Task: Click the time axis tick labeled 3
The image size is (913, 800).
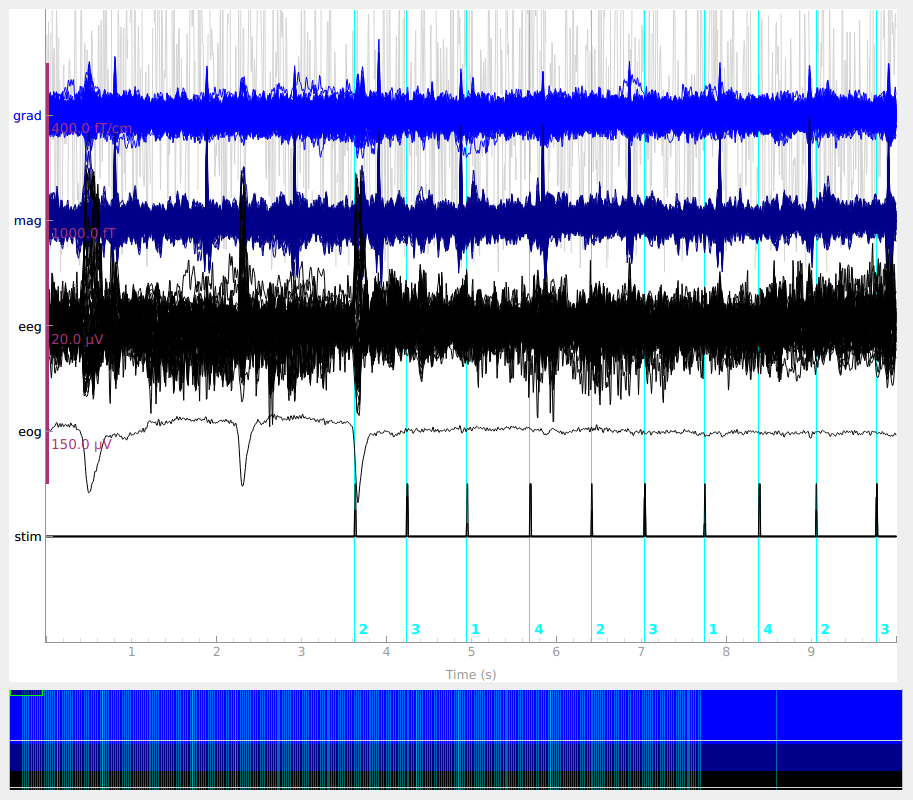Action: click(301, 652)
